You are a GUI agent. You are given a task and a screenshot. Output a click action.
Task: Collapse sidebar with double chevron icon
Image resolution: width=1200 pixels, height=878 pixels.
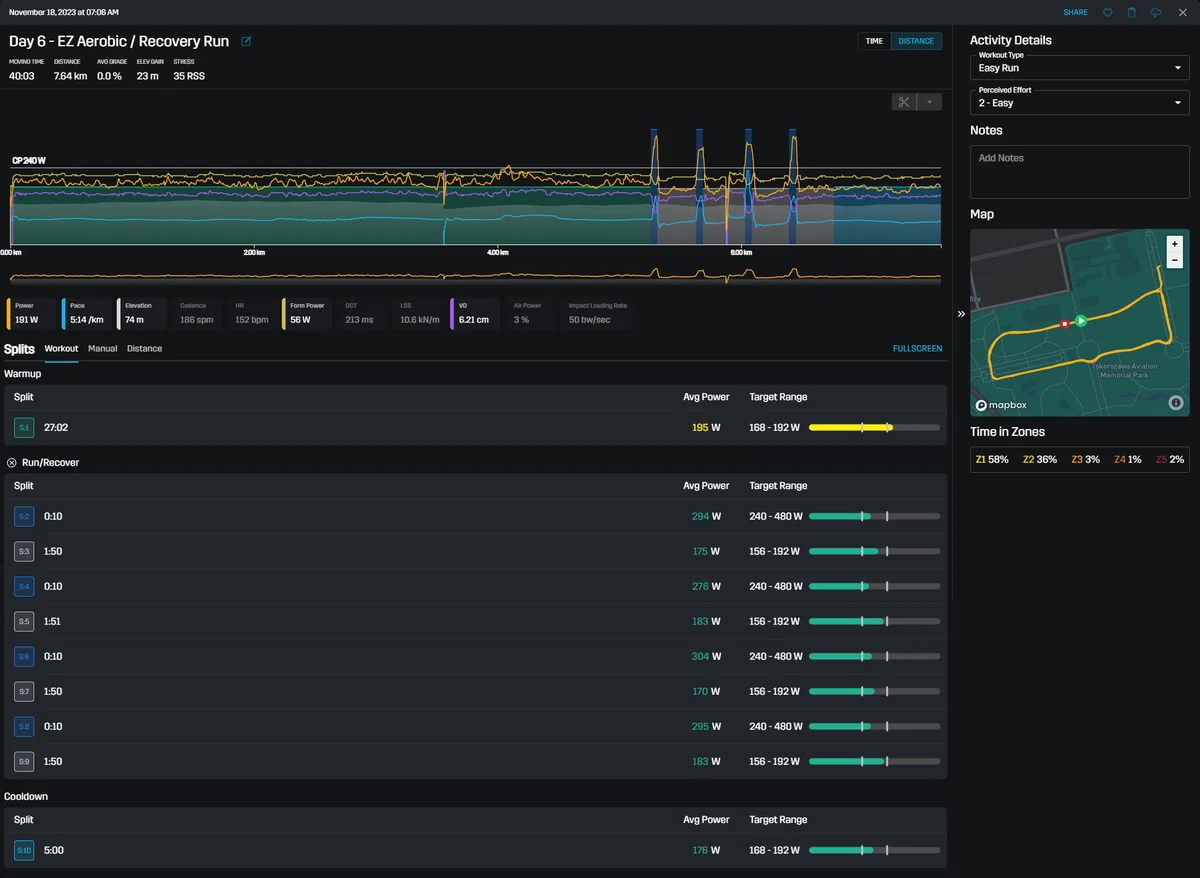tap(961, 313)
